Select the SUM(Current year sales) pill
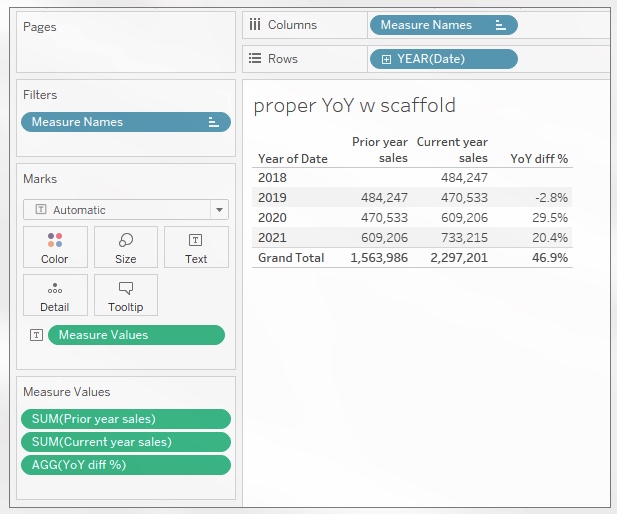This screenshot has width=617, height=514. pyautogui.click(x=126, y=442)
